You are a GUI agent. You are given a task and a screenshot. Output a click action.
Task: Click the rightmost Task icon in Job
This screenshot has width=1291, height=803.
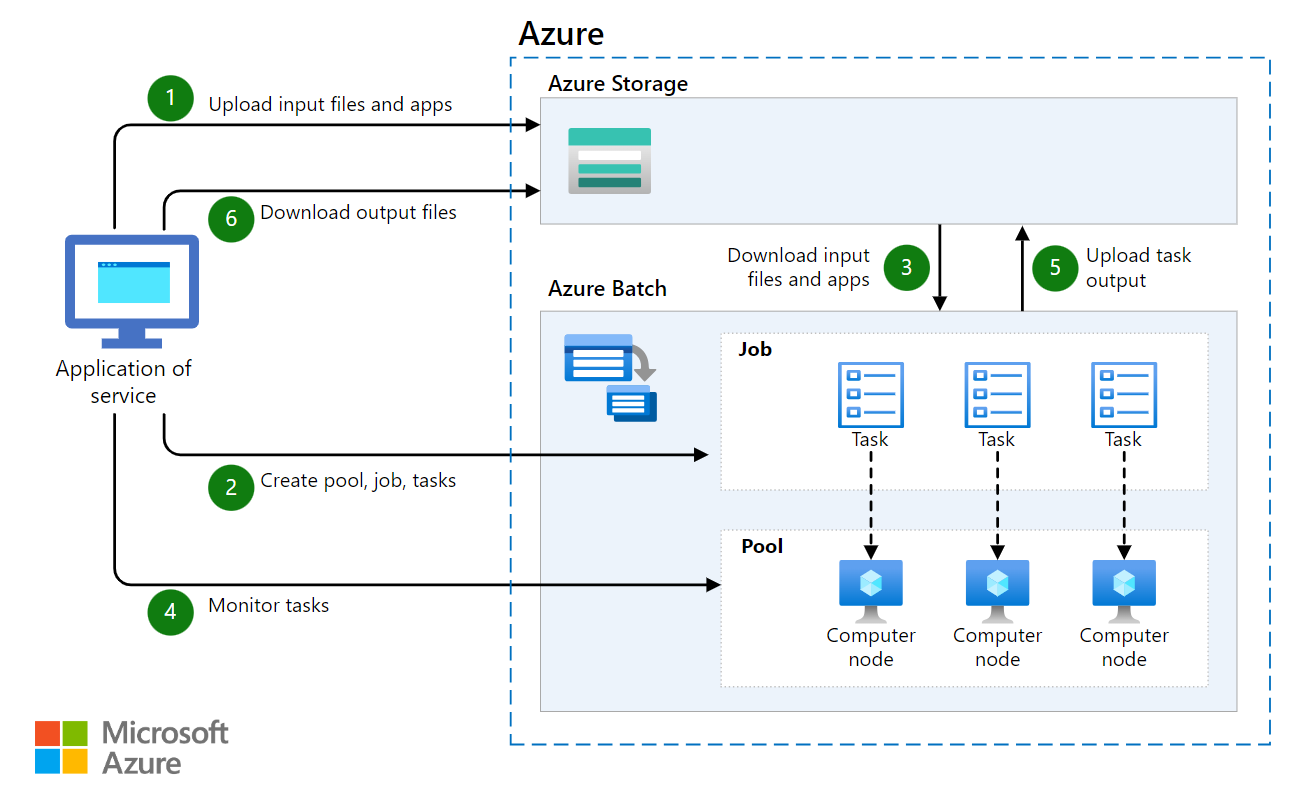click(1124, 396)
